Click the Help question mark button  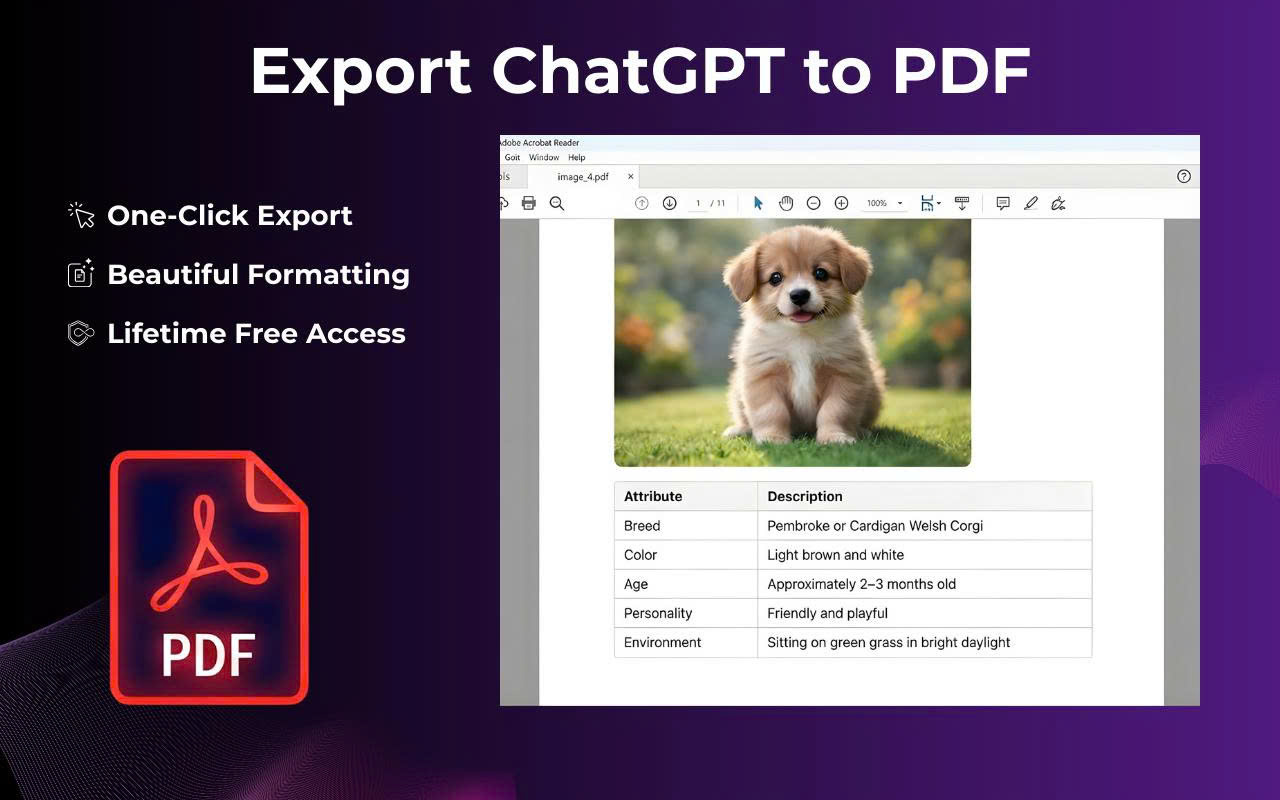pos(1184,176)
